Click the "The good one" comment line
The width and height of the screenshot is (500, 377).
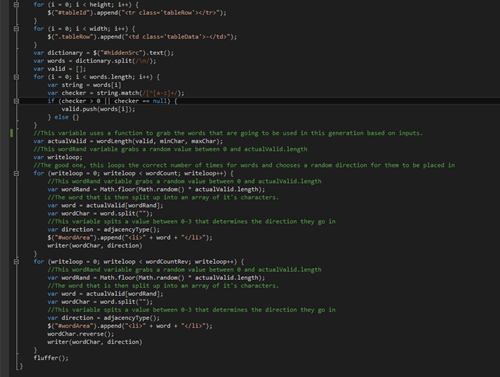tap(244, 165)
